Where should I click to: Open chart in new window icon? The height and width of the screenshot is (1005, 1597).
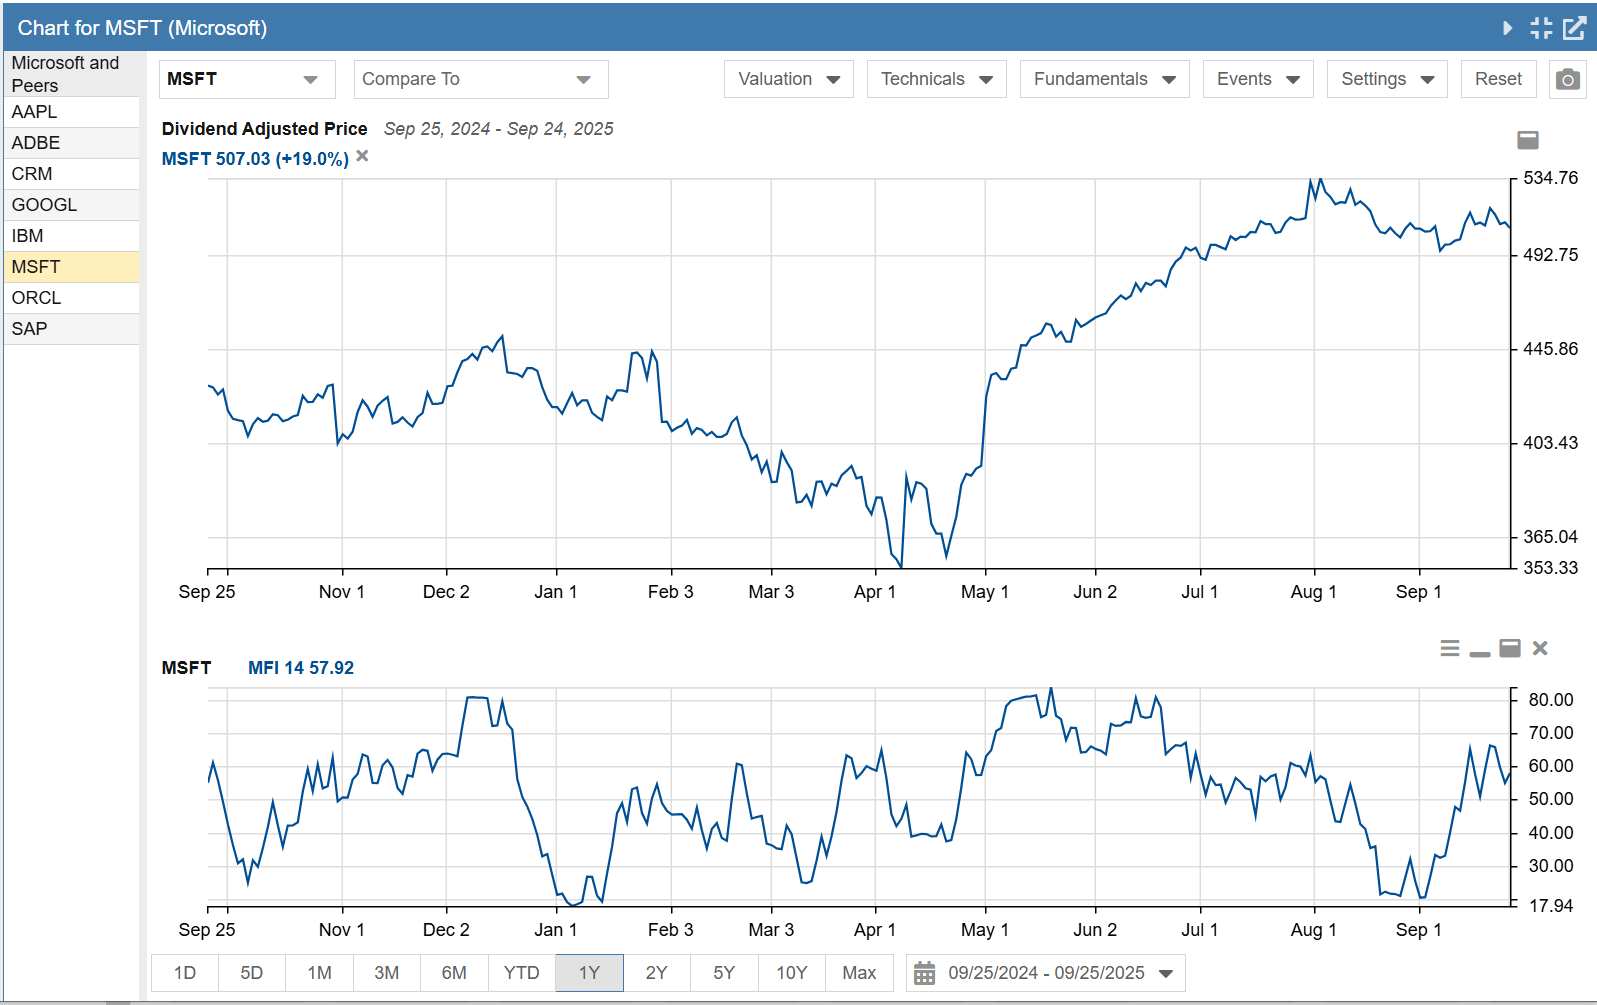(x=1574, y=28)
